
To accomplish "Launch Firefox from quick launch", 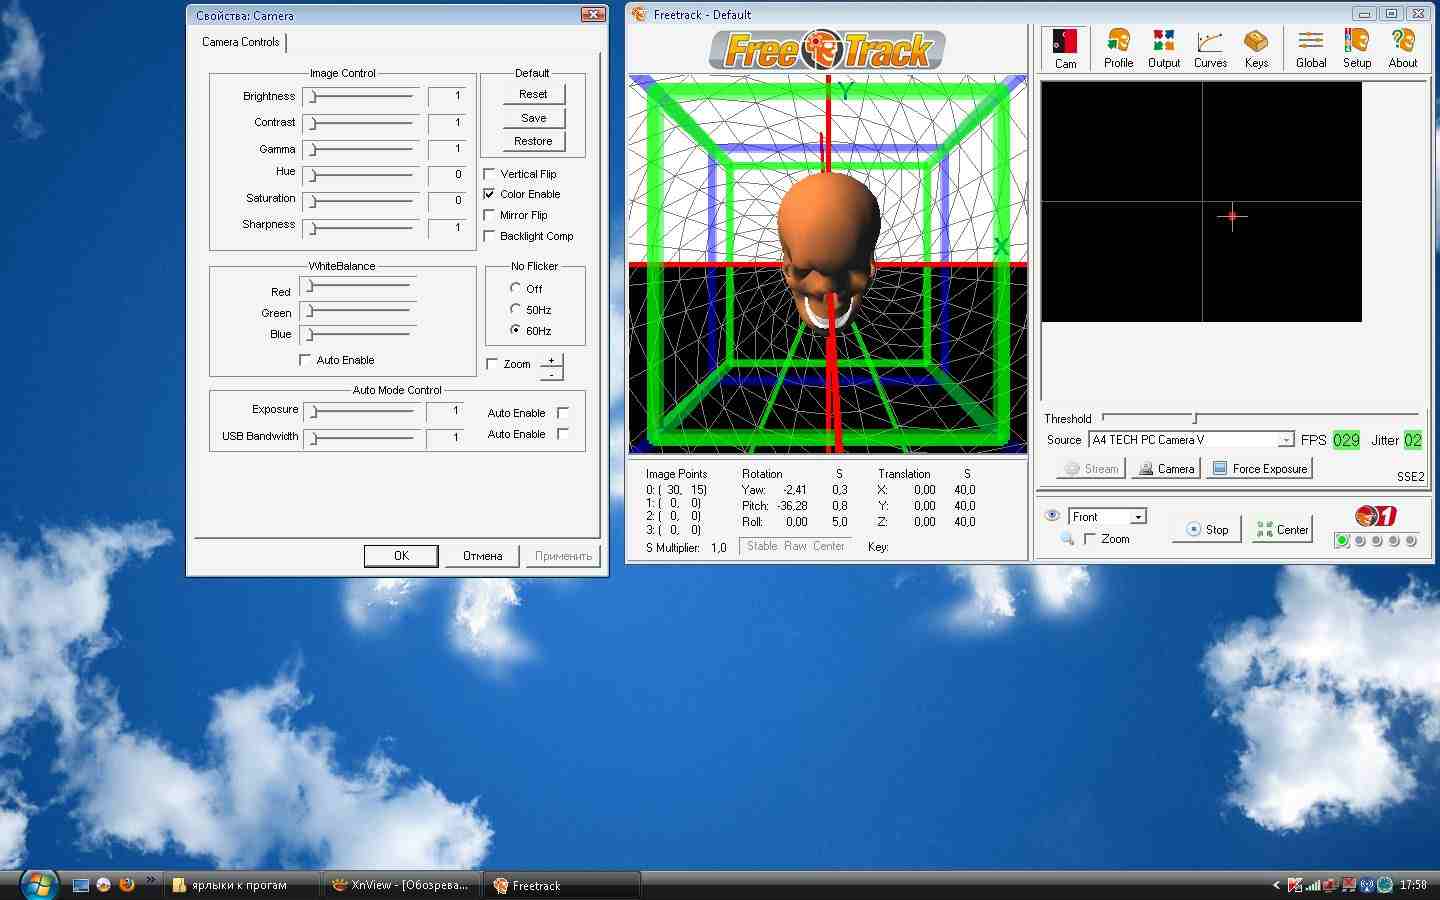I will [x=126, y=885].
